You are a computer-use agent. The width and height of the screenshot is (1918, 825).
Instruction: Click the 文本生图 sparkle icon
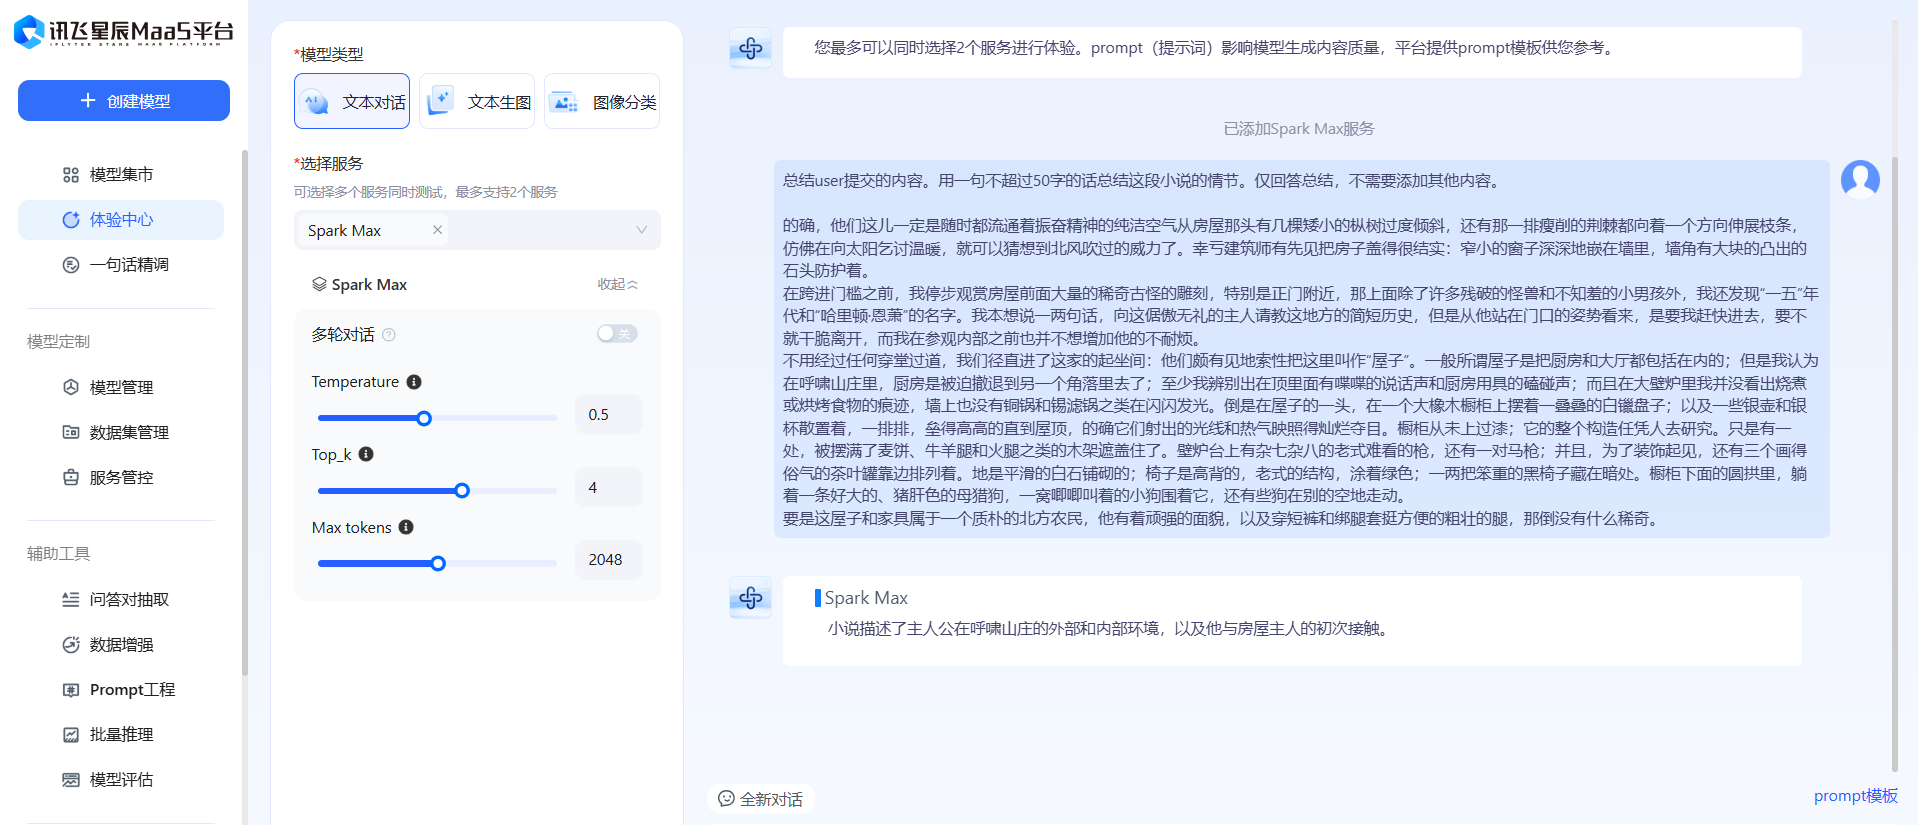click(440, 101)
